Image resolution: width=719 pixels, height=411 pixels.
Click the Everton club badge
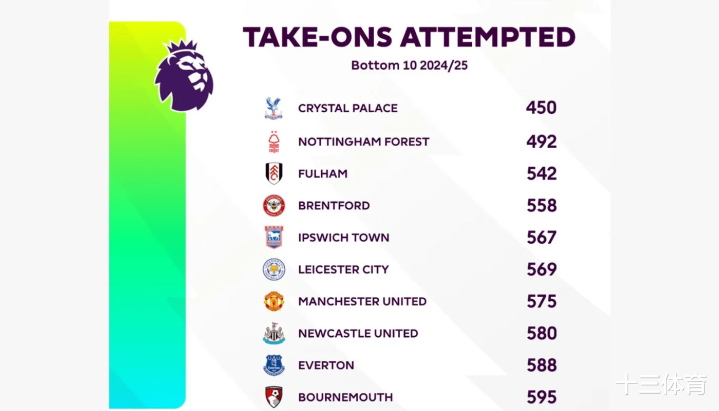(x=274, y=365)
